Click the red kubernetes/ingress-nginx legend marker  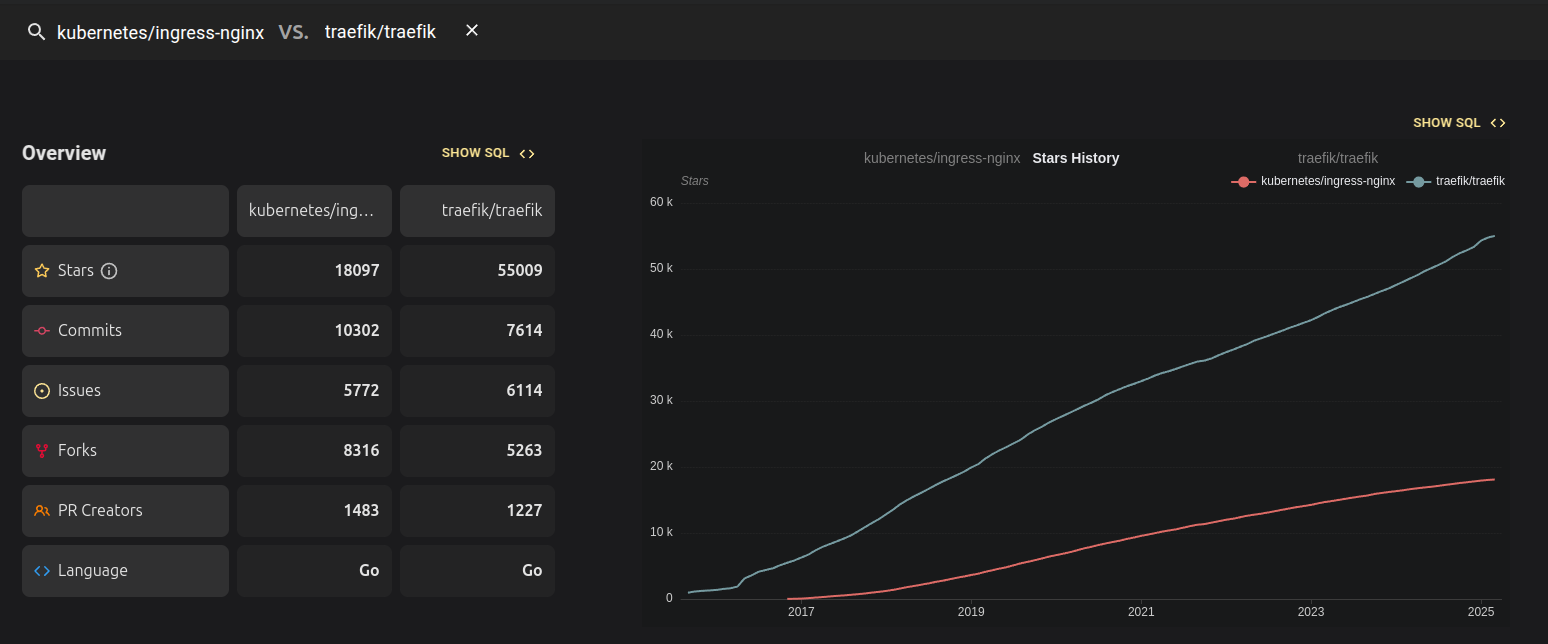[1243, 182]
